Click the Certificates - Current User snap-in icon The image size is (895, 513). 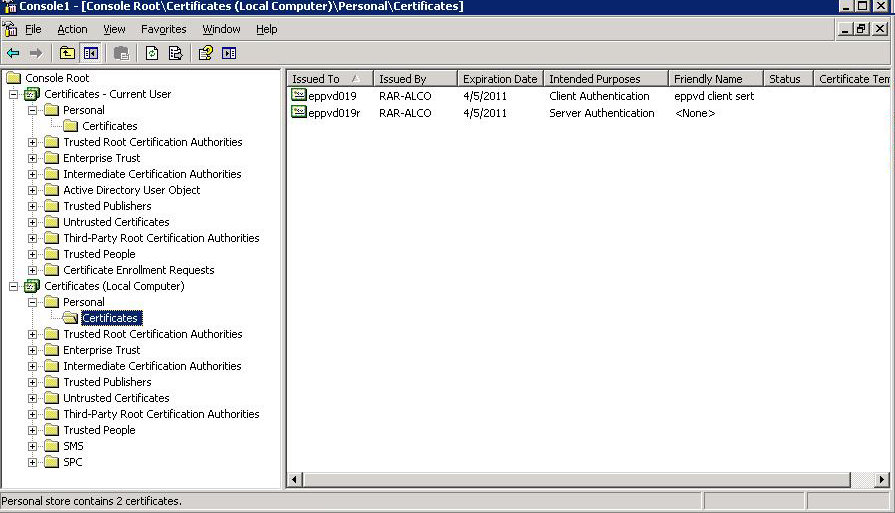(32, 94)
